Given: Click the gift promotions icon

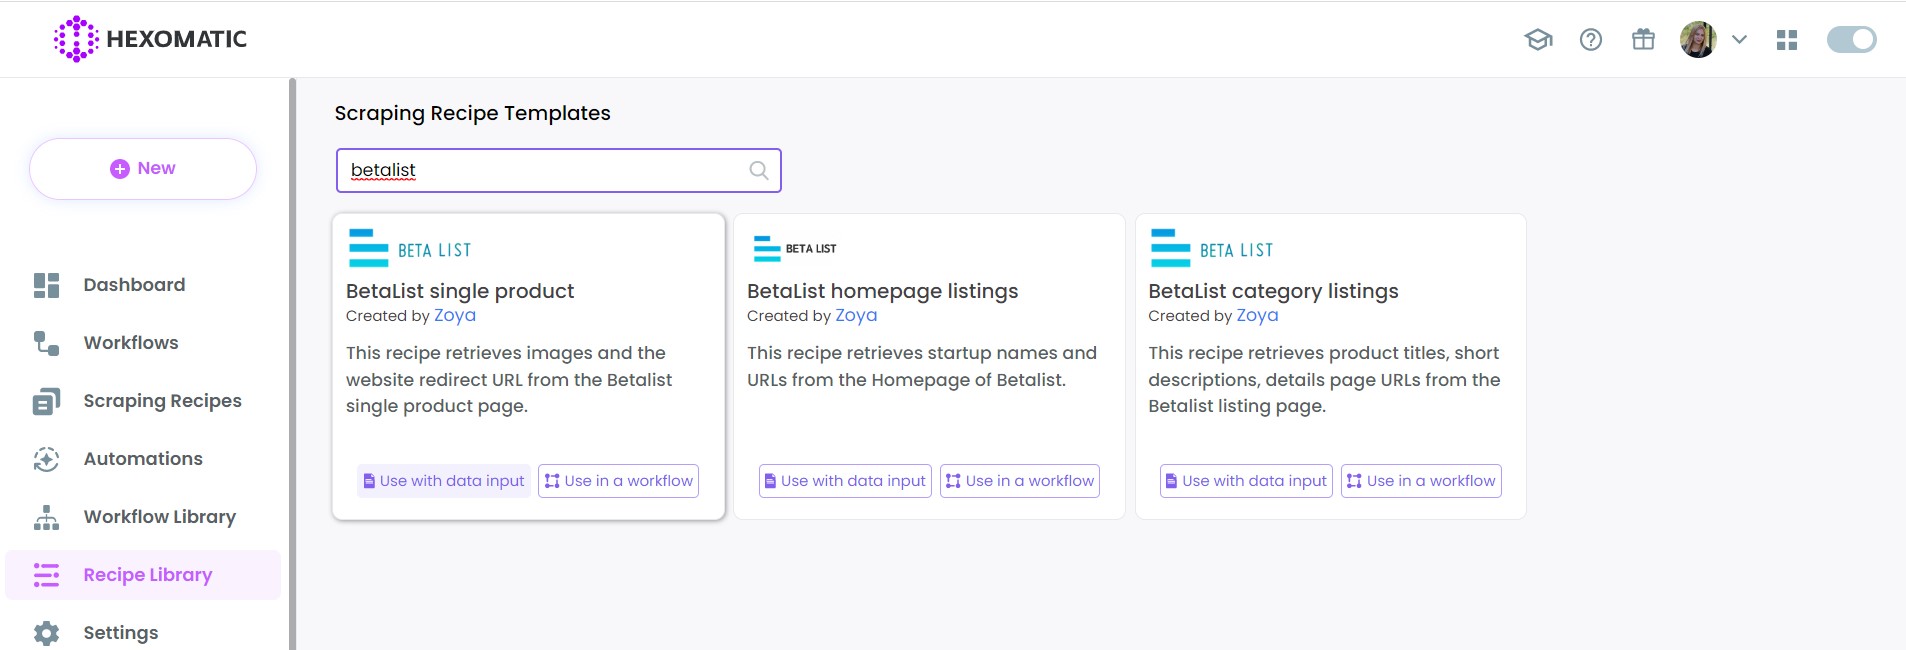Looking at the screenshot, I should pyautogui.click(x=1643, y=39).
